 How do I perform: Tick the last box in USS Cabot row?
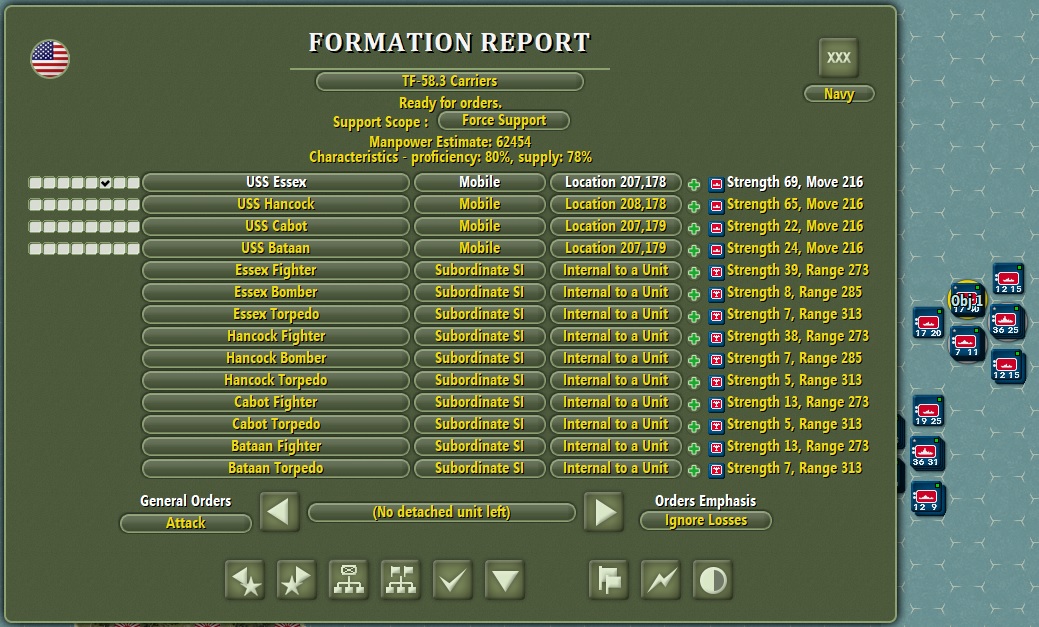pos(133,227)
